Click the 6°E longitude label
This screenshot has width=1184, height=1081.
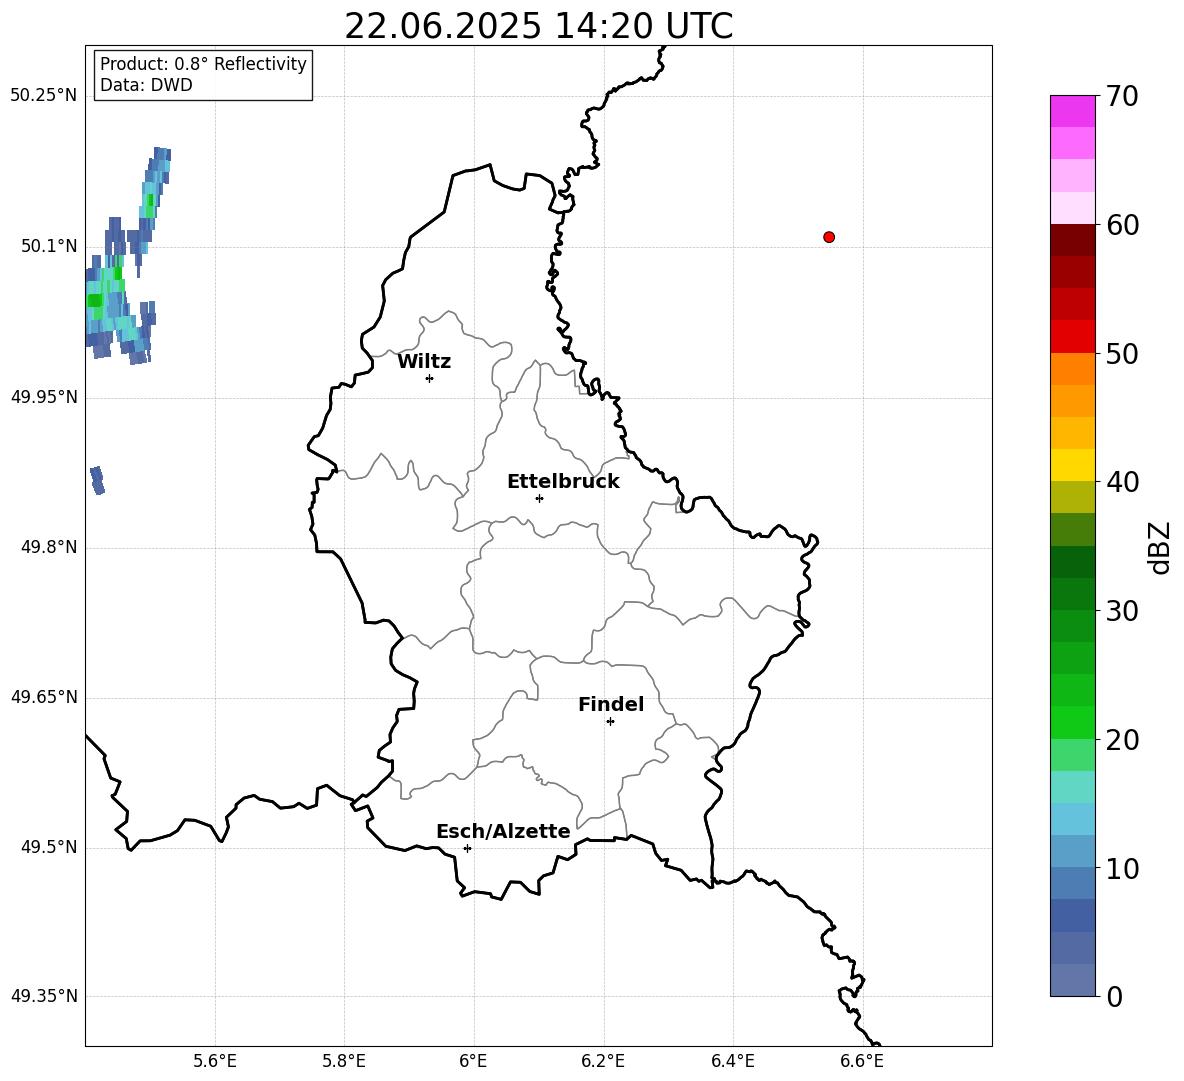coord(473,1061)
